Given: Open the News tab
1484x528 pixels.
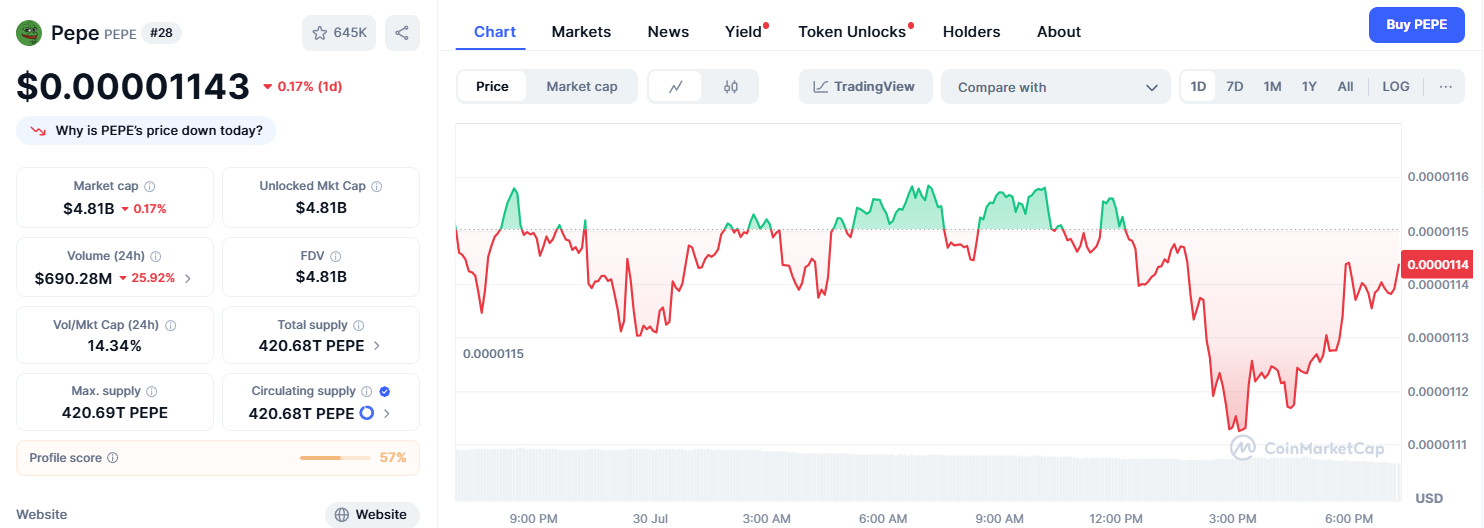Looking at the screenshot, I should 668,32.
